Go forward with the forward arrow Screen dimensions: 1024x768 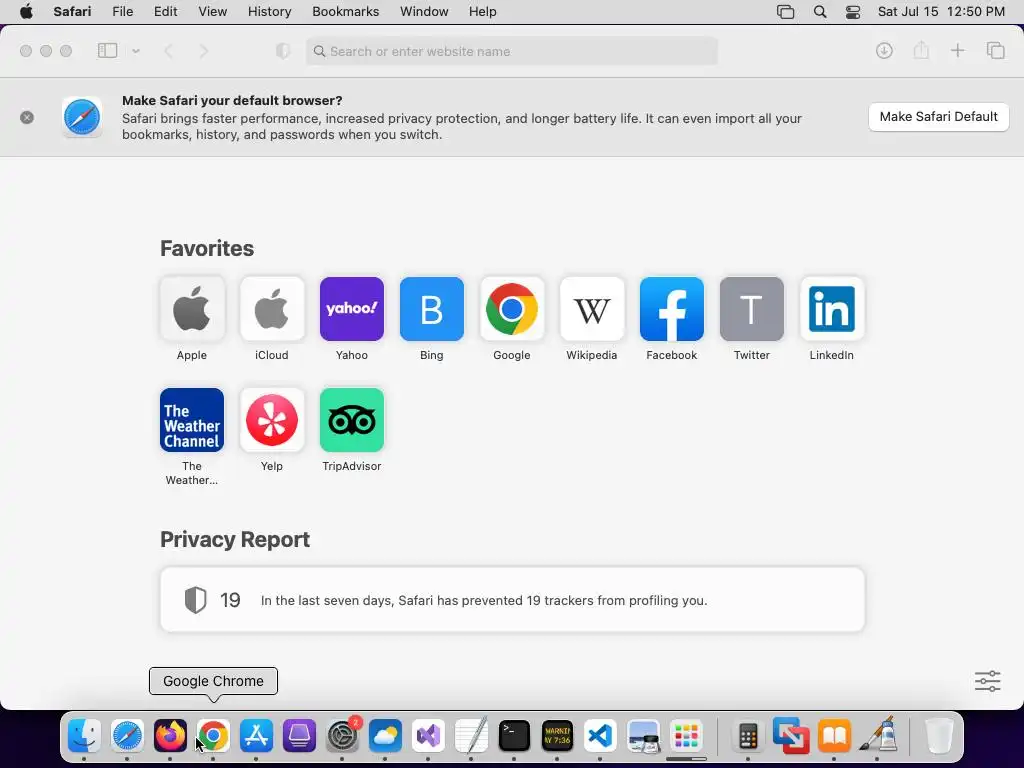[x=203, y=51]
